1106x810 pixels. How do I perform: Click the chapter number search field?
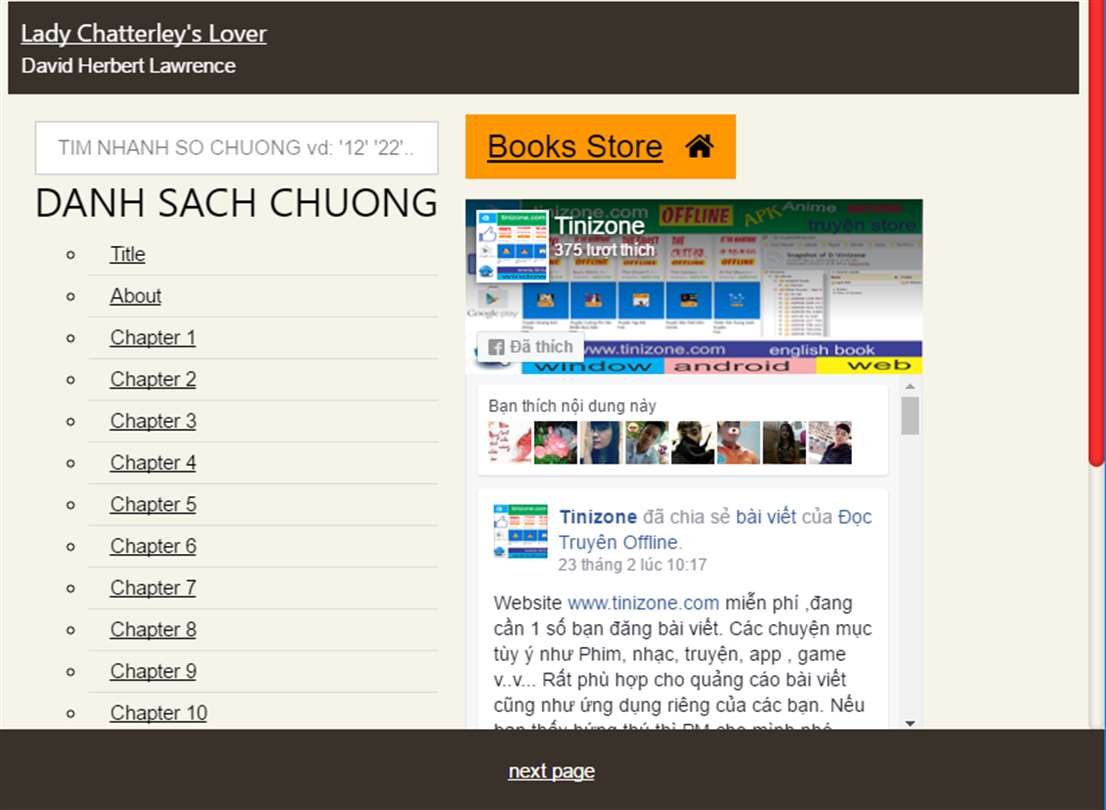point(236,147)
